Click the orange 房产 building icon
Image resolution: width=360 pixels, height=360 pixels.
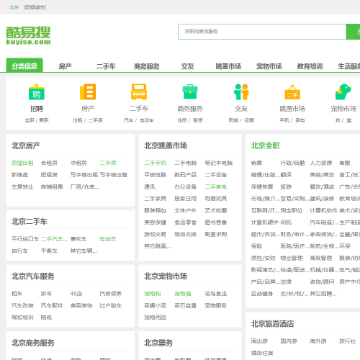pyautogui.click(x=88, y=92)
